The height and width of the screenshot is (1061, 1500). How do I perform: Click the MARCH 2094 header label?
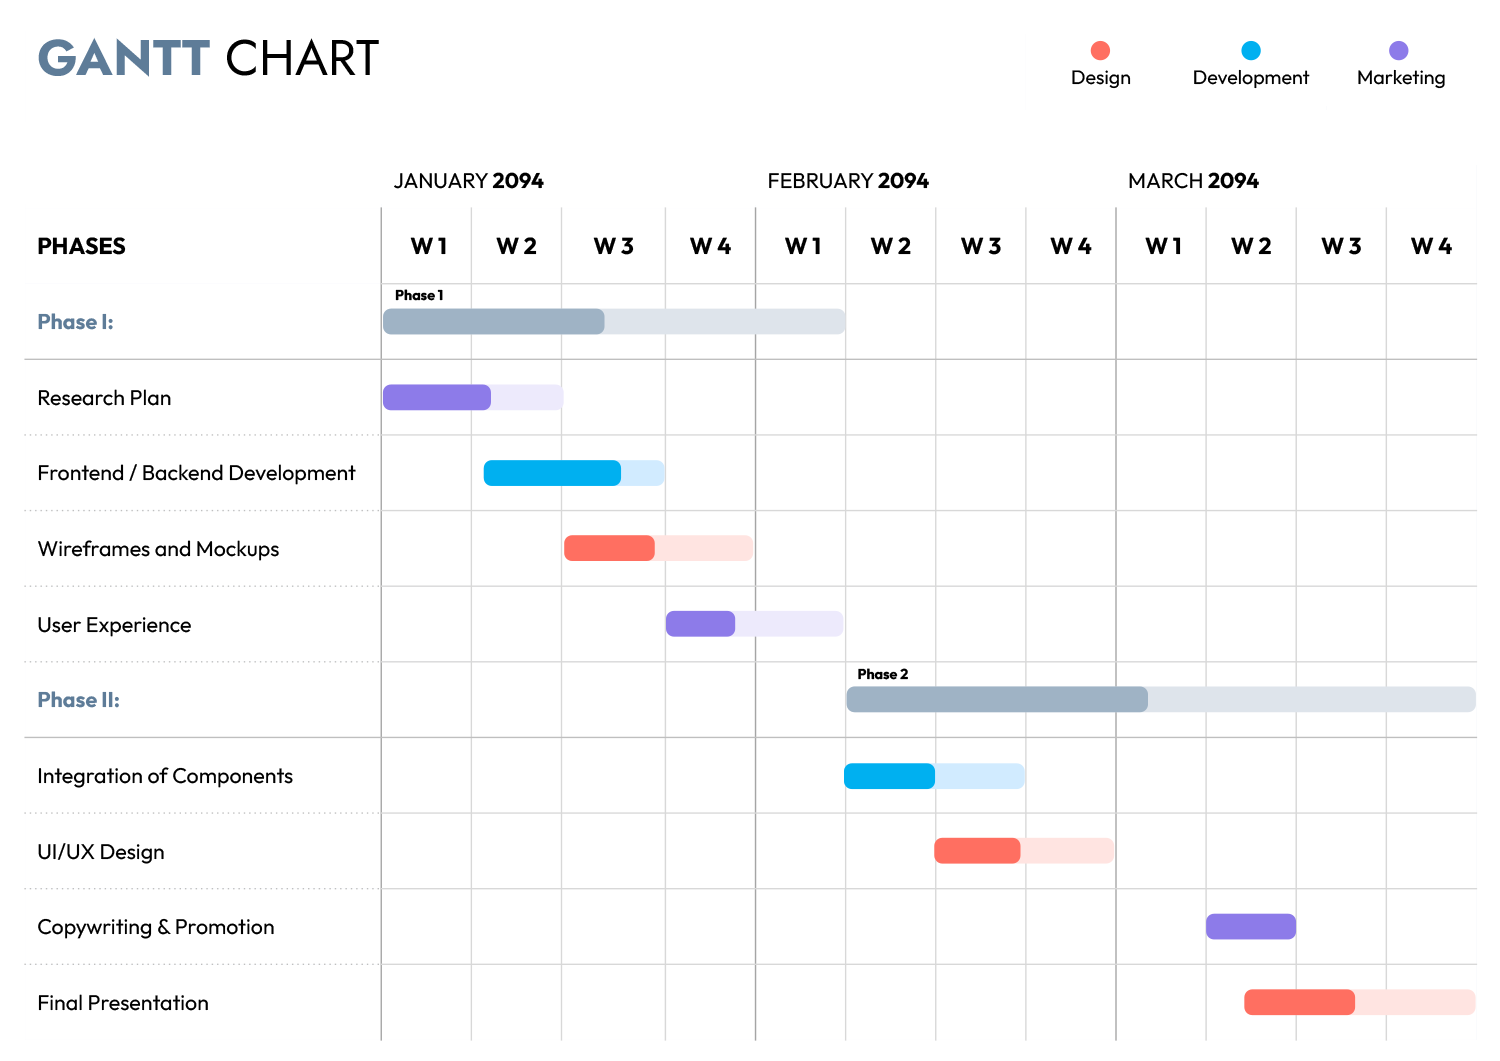click(1193, 181)
